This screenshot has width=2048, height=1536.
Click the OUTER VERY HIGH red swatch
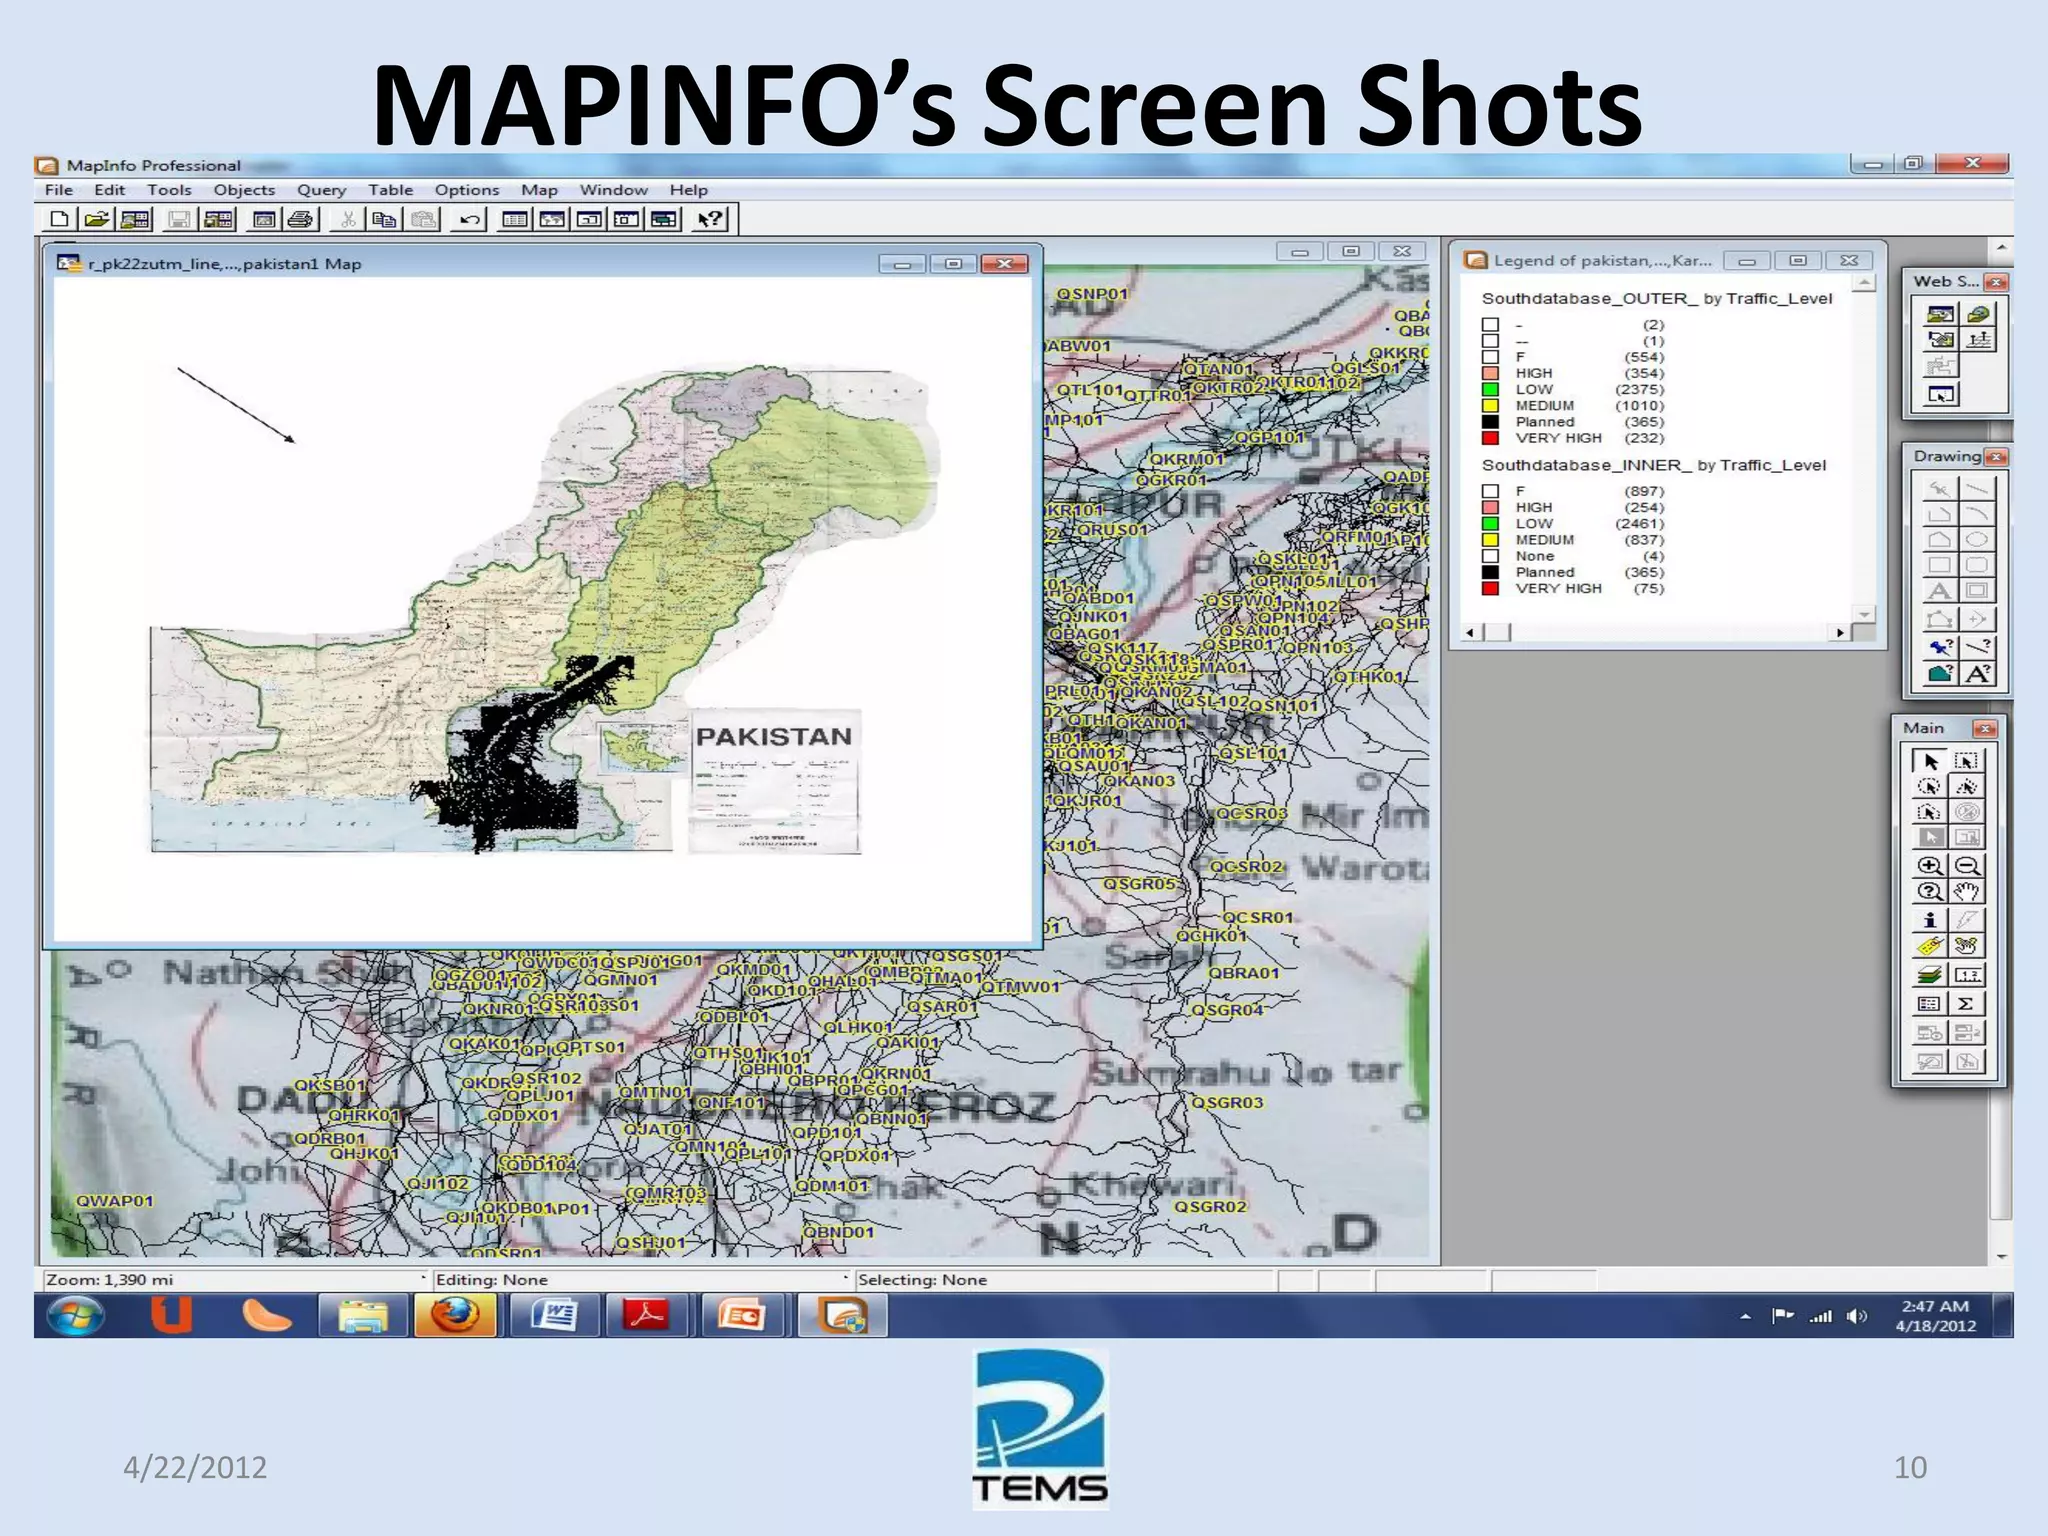[x=1490, y=438]
